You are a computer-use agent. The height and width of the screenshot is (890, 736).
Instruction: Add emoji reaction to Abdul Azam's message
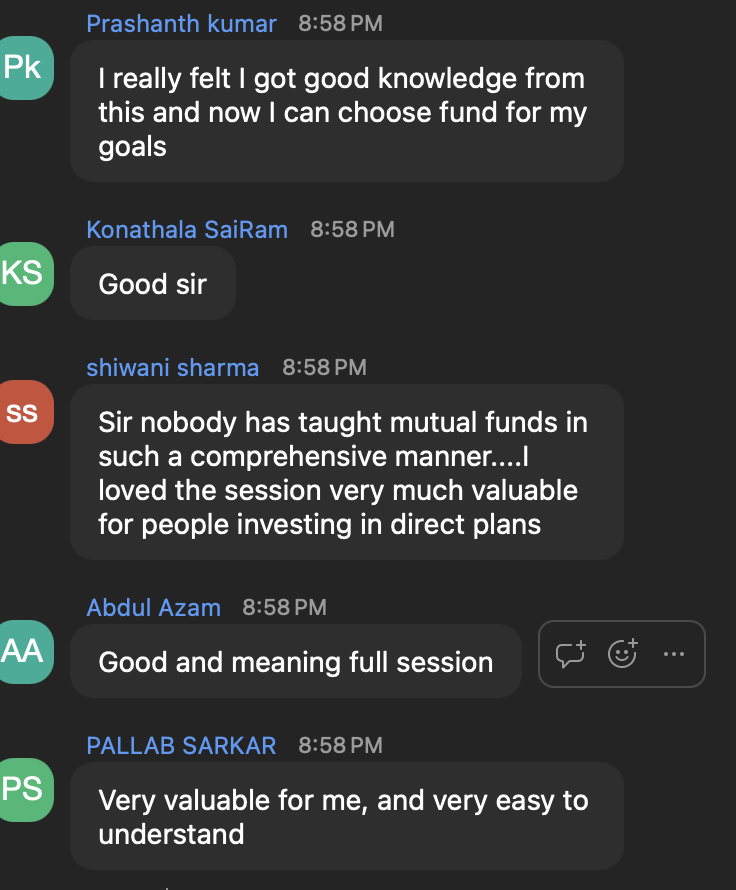point(623,654)
